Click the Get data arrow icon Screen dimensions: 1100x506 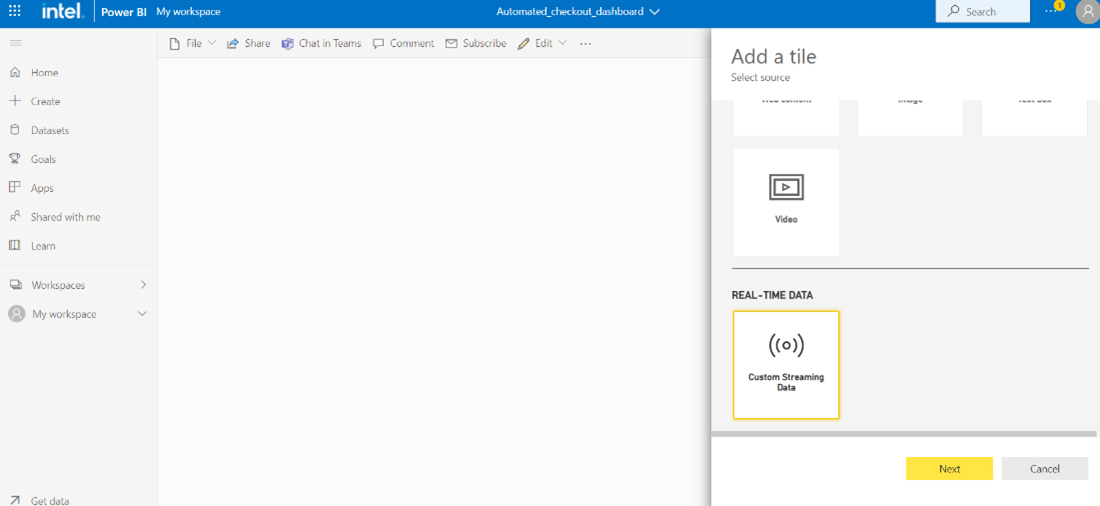click(15, 500)
